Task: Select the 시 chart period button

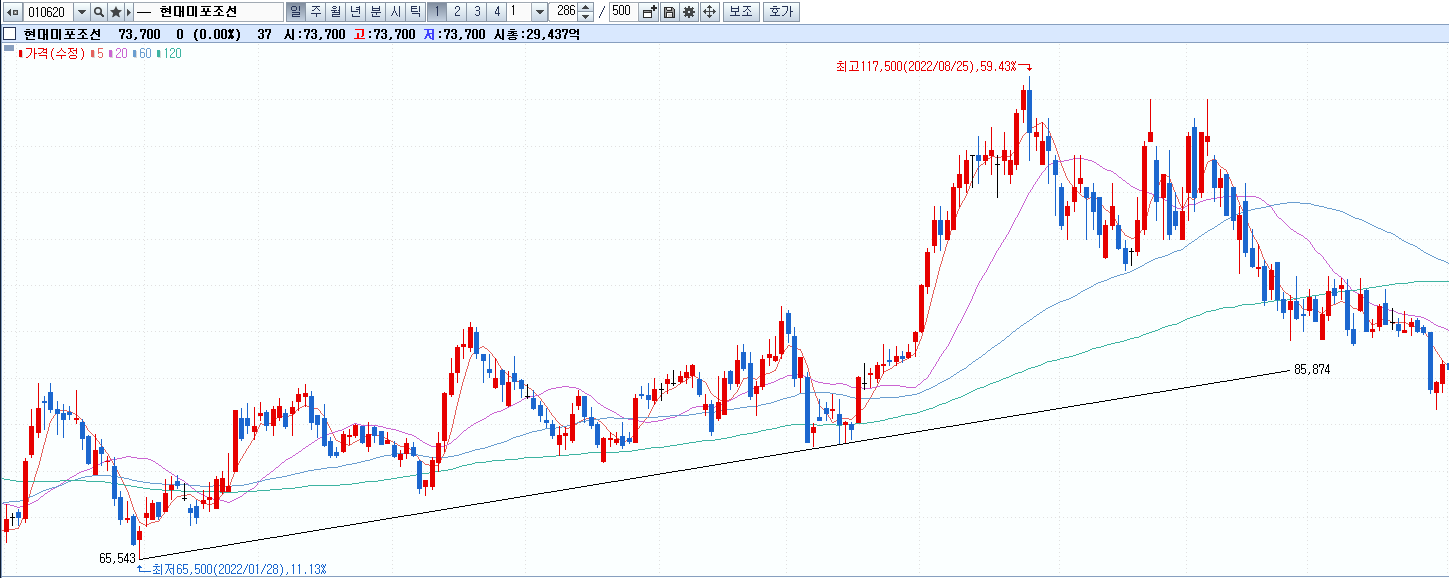Action: [396, 12]
